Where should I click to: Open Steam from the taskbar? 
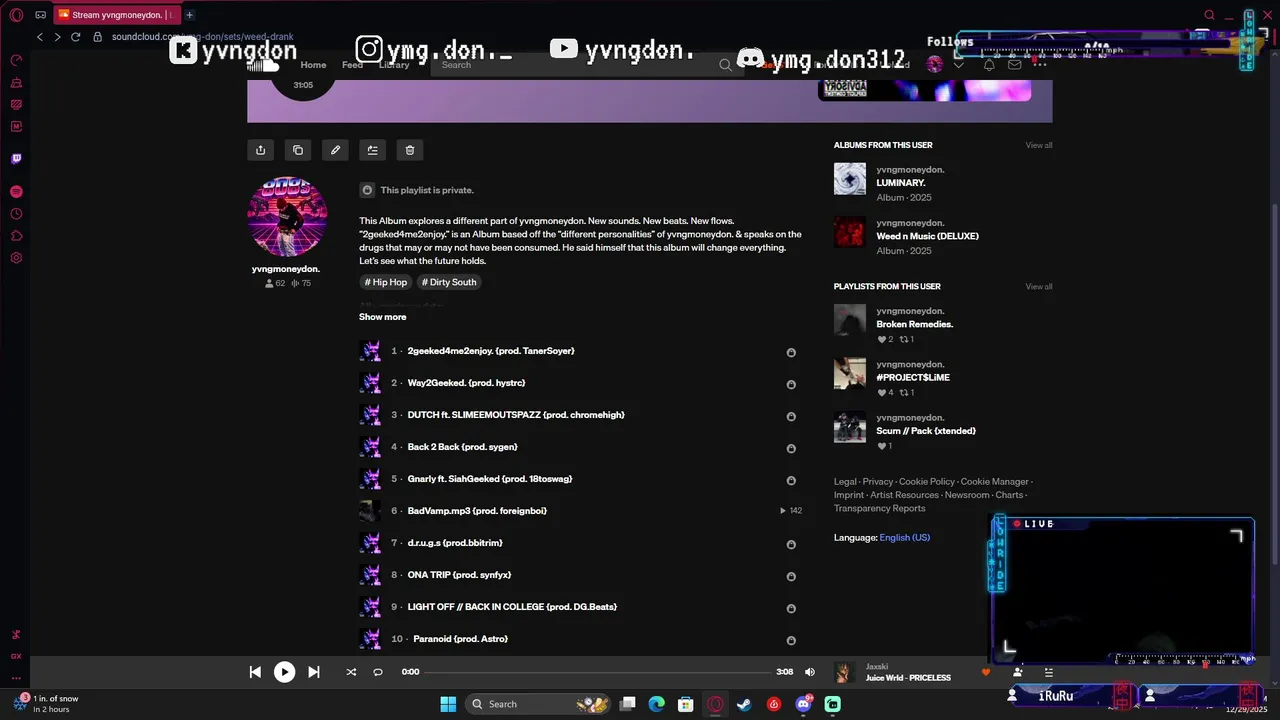click(744, 704)
